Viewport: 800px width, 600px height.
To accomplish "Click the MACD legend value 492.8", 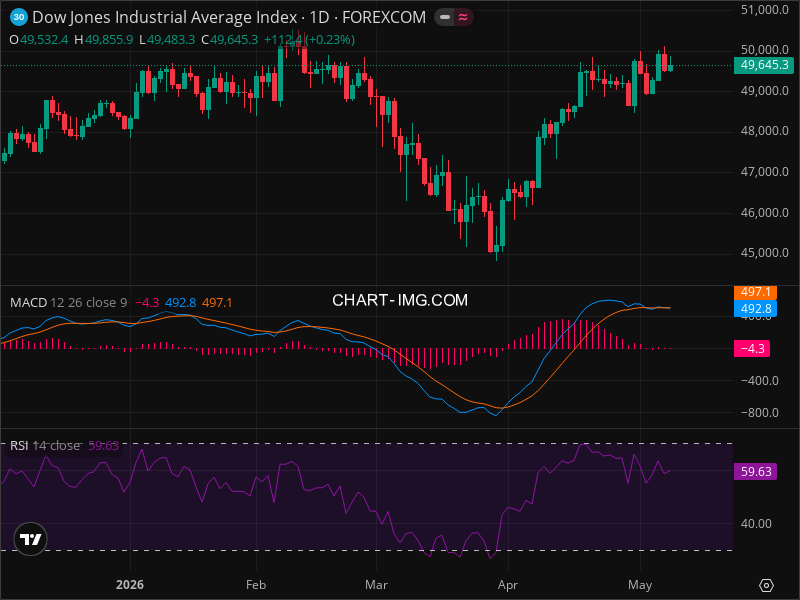I will pos(181,303).
